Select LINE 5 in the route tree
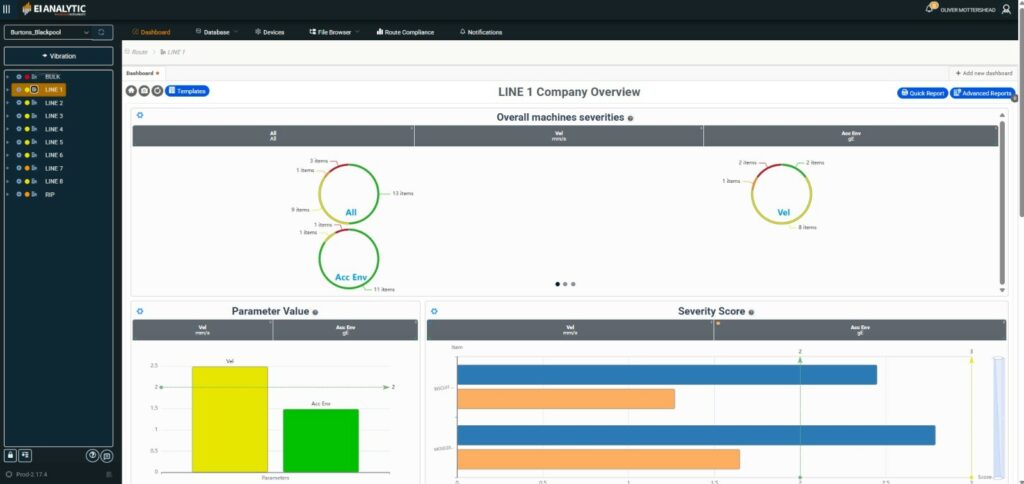1024x484 pixels. click(54, 142)
